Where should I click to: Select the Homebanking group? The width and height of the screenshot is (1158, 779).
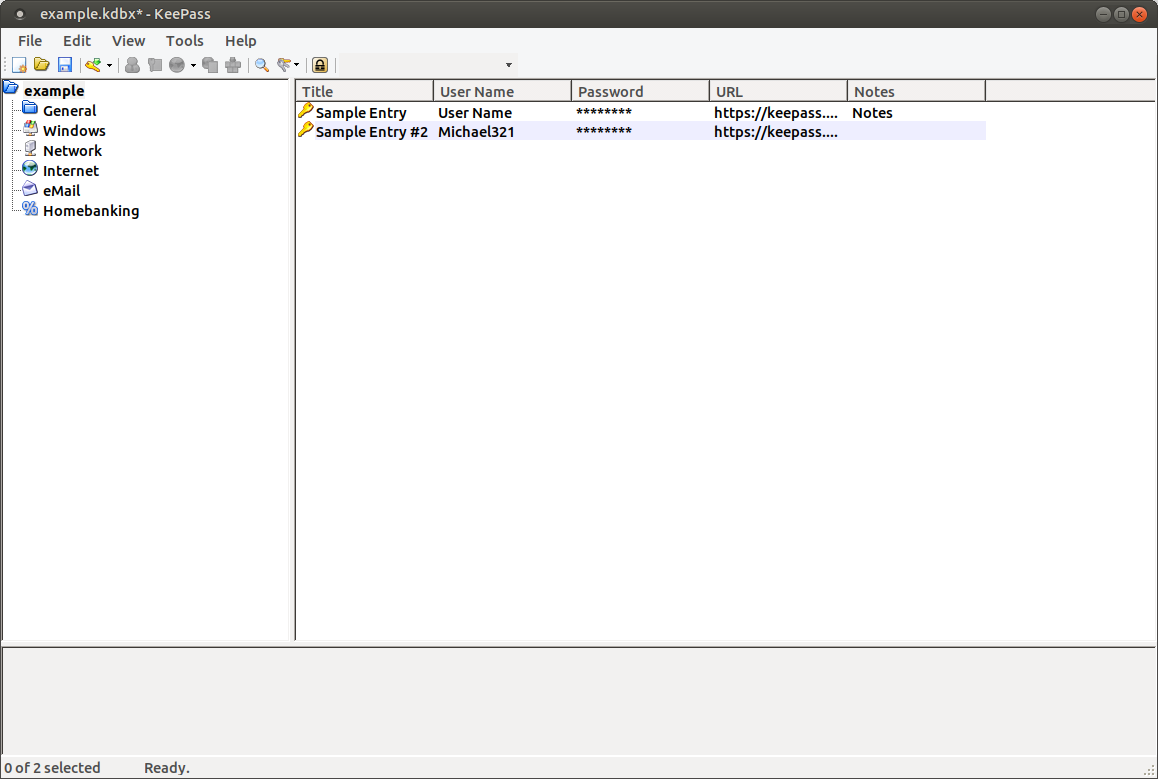91,210
